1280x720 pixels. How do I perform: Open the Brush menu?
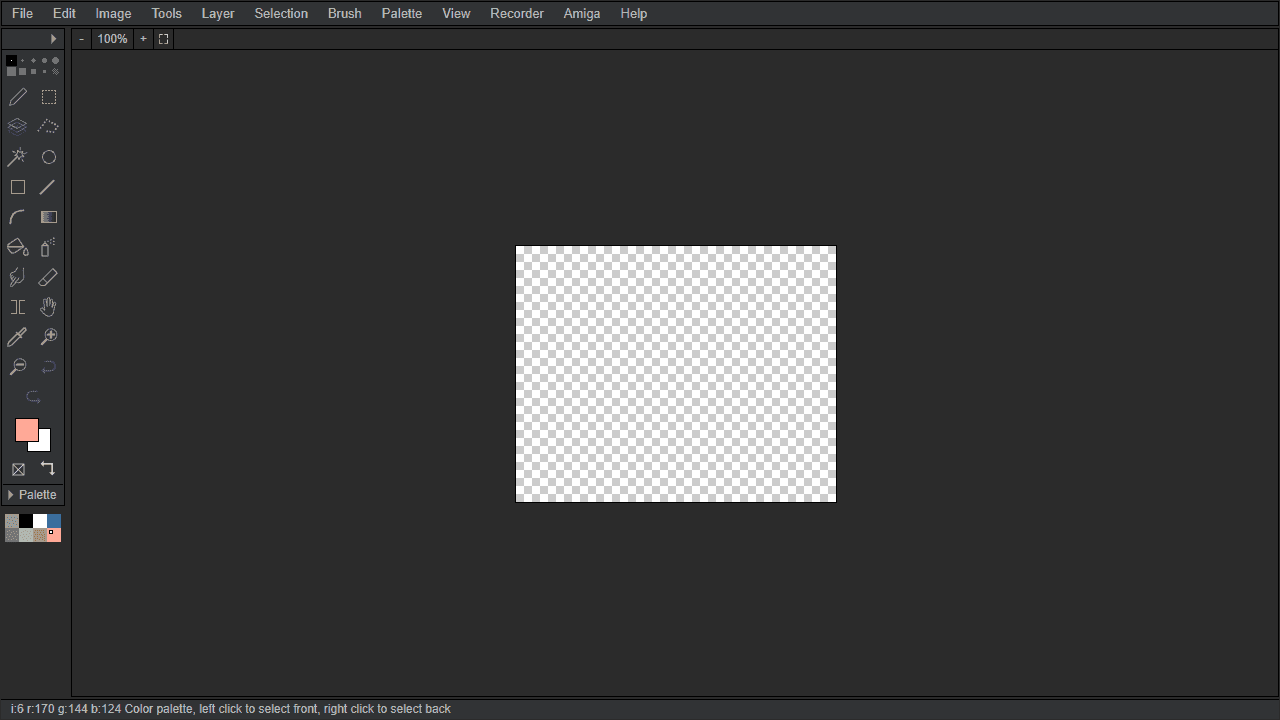tap(345, 13)
